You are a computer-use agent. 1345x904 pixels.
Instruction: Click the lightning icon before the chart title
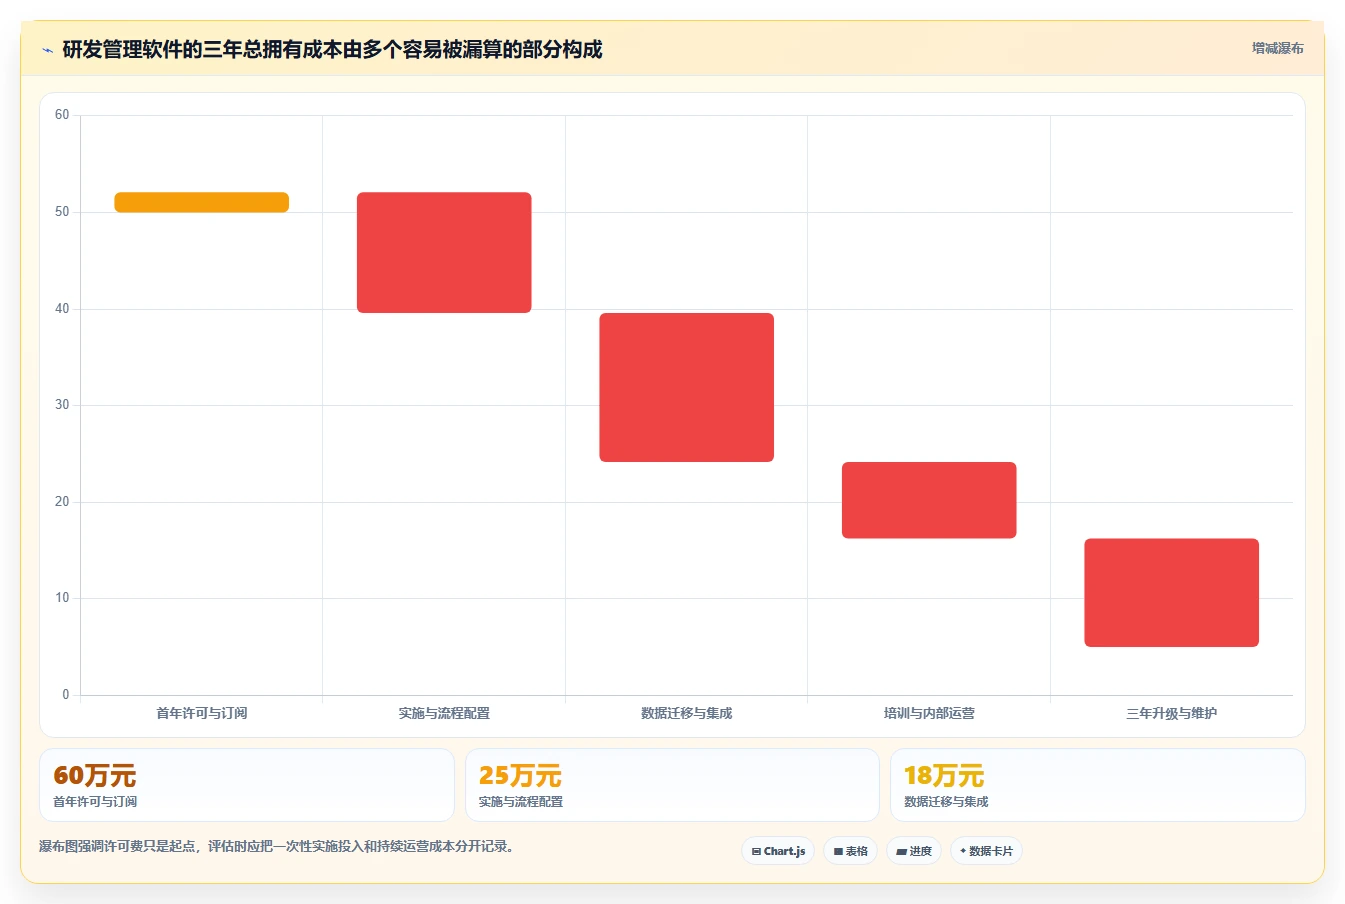click(x=47, y=50)
